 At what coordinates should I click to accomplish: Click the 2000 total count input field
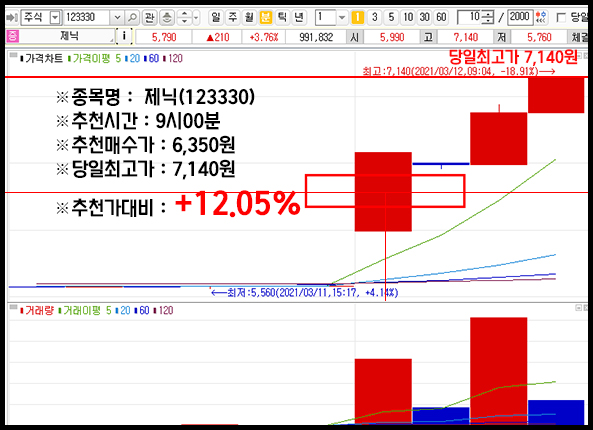[x=520, y=17]
